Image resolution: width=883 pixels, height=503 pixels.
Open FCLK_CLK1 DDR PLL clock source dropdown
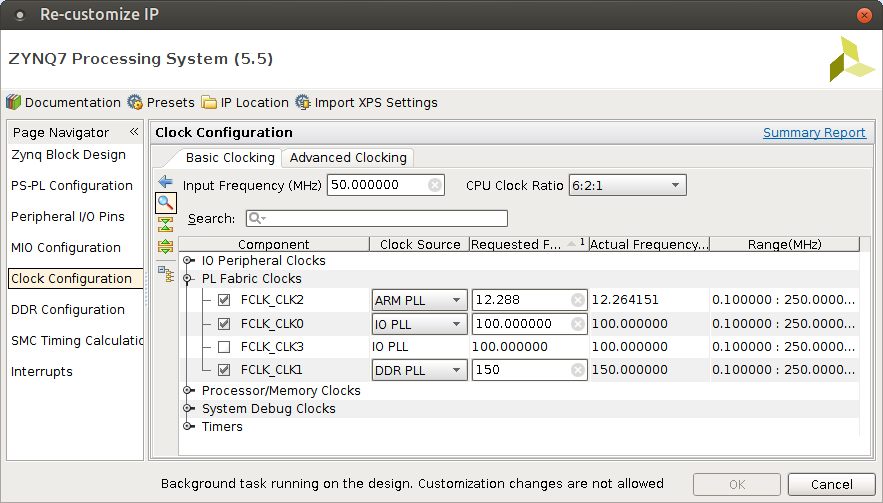pos(419,370)
